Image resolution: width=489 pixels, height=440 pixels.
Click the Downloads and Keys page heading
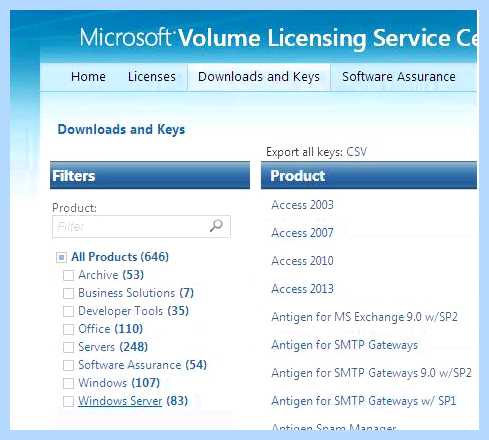[x=121, y=130]
